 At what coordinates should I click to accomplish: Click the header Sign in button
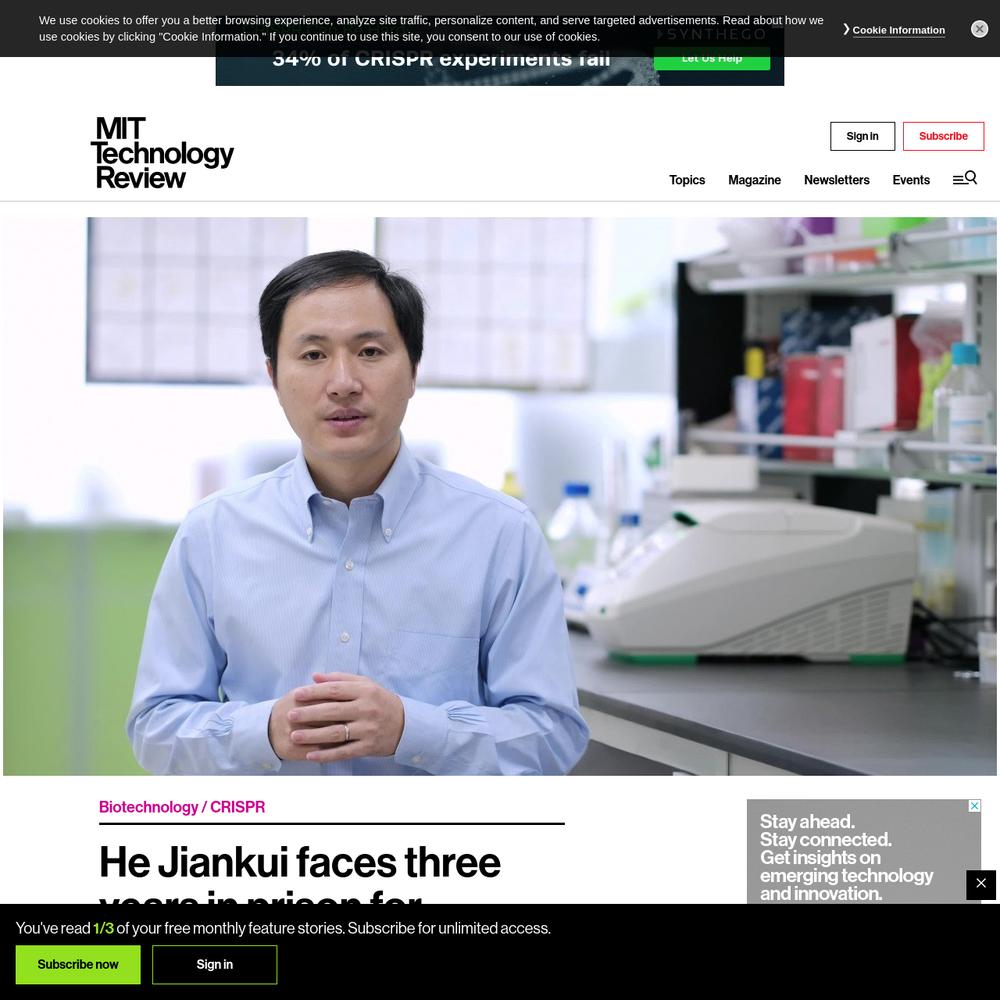[862, 136]
